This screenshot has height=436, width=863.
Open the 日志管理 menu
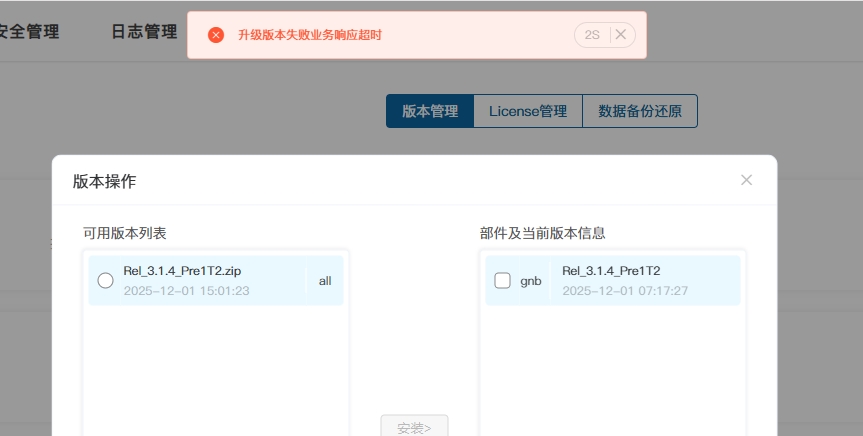pyautogui.click(x=144, y=31)
